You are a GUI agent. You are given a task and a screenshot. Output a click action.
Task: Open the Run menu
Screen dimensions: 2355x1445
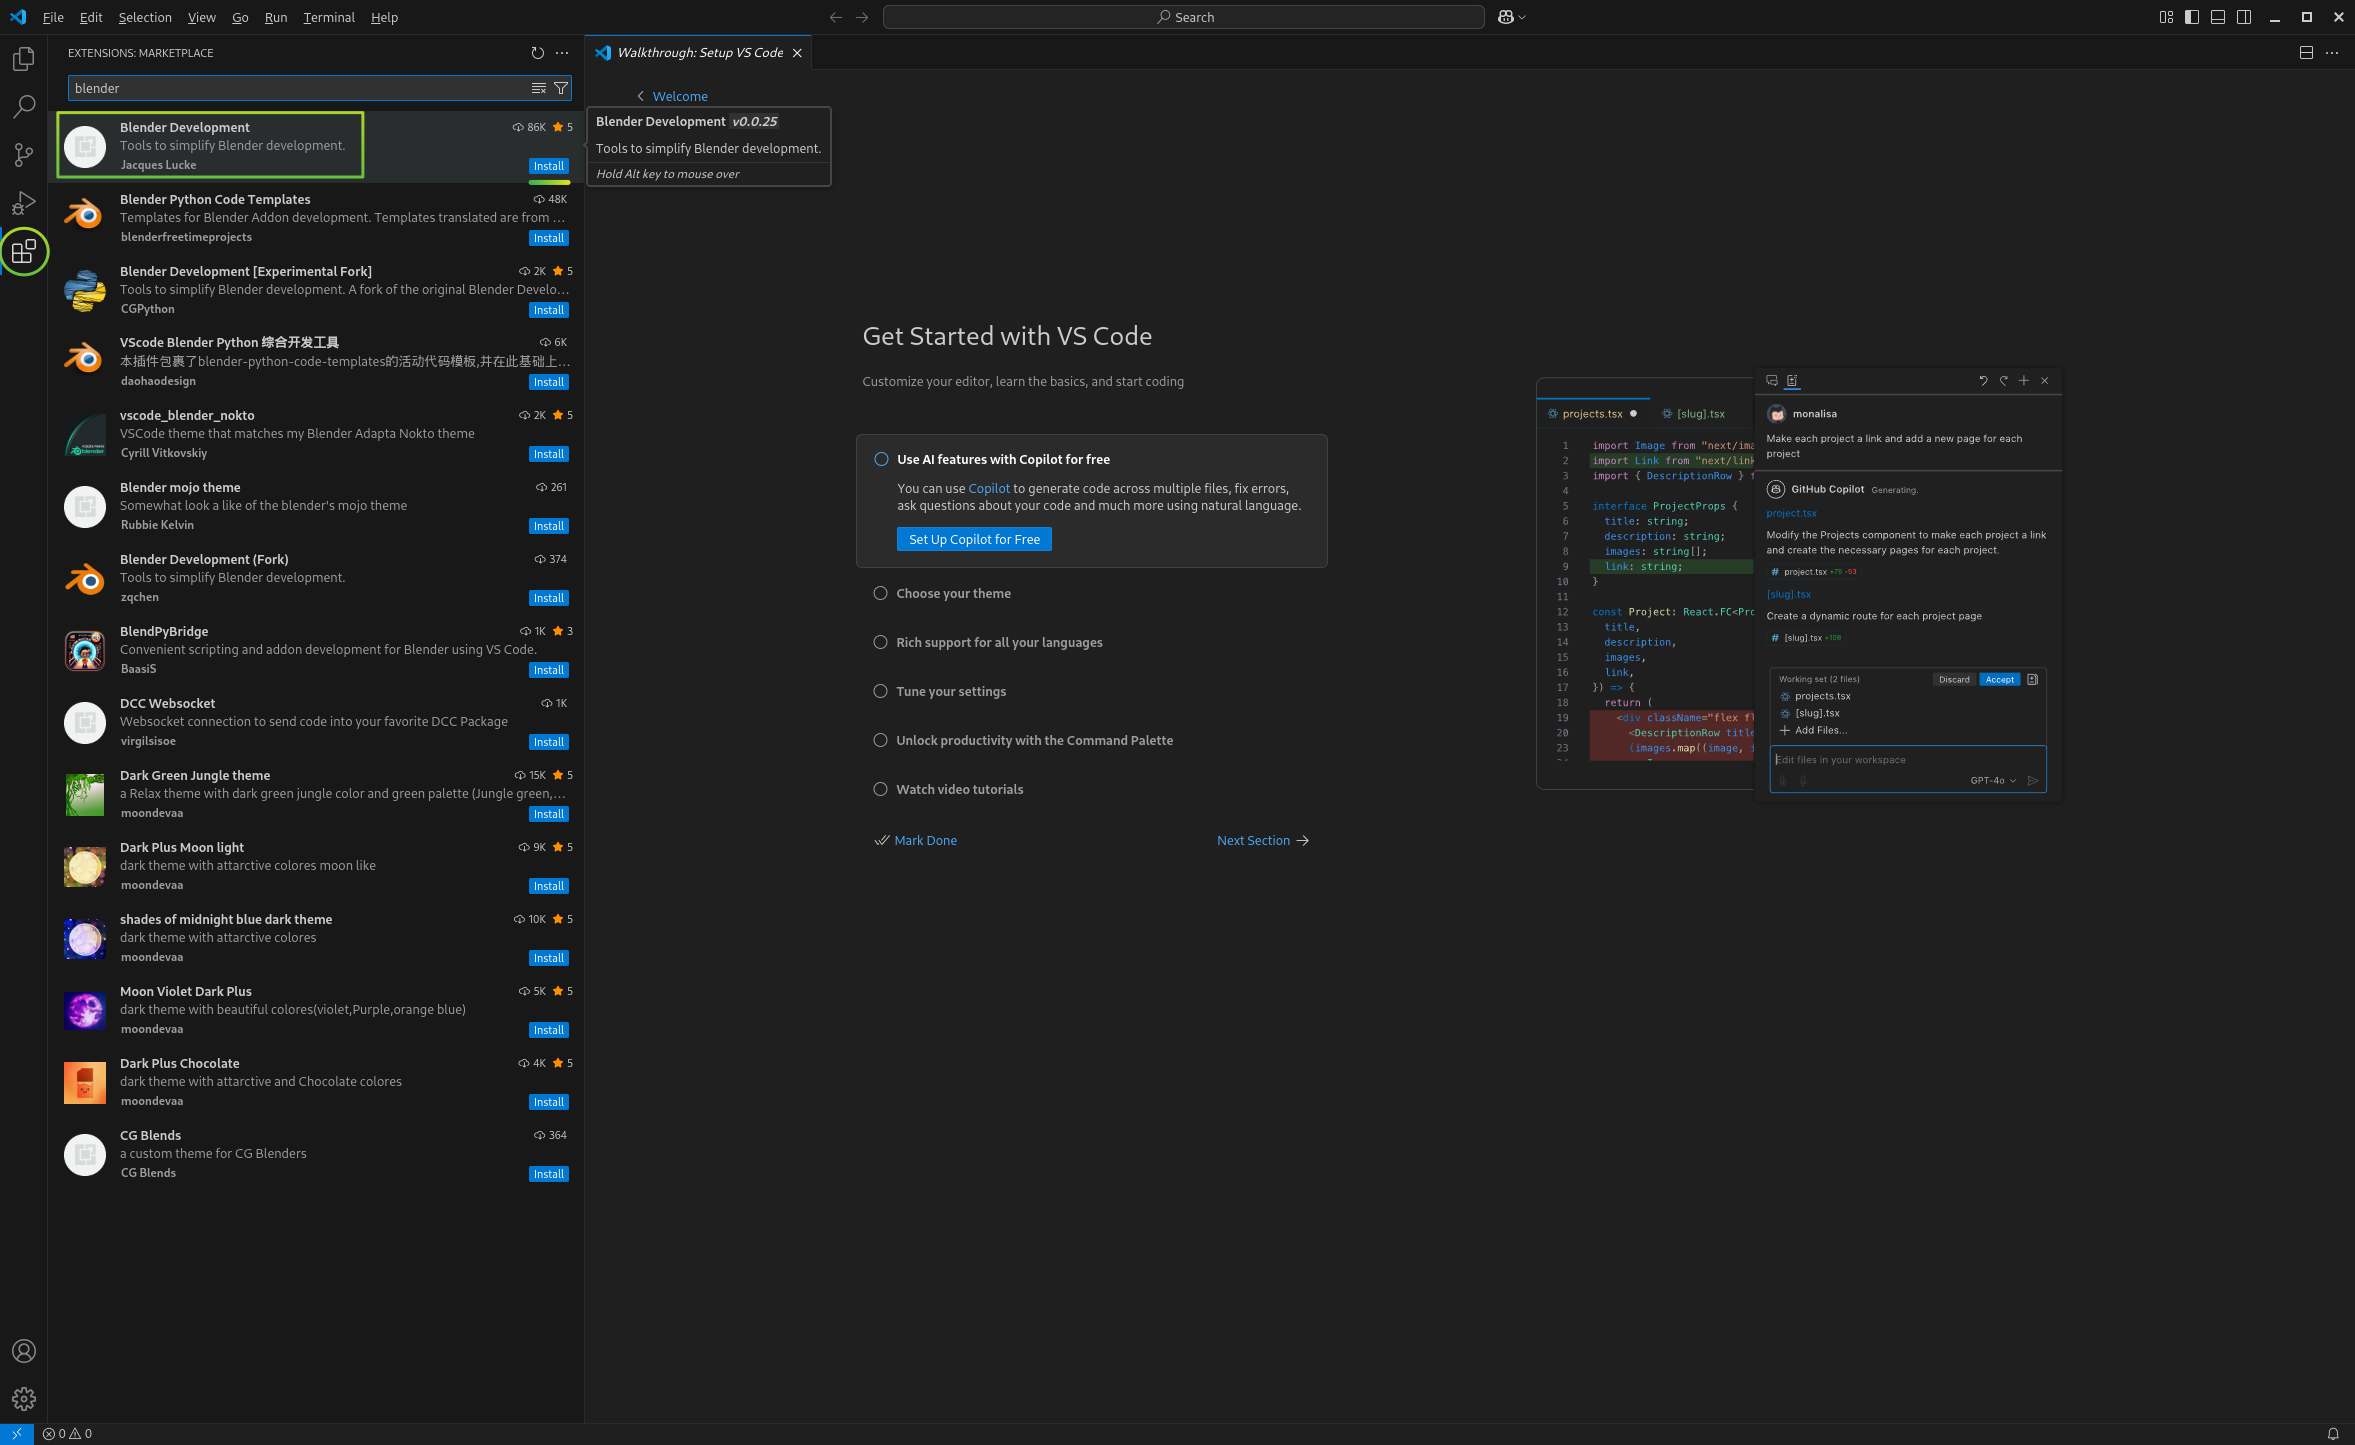point(276,17)
